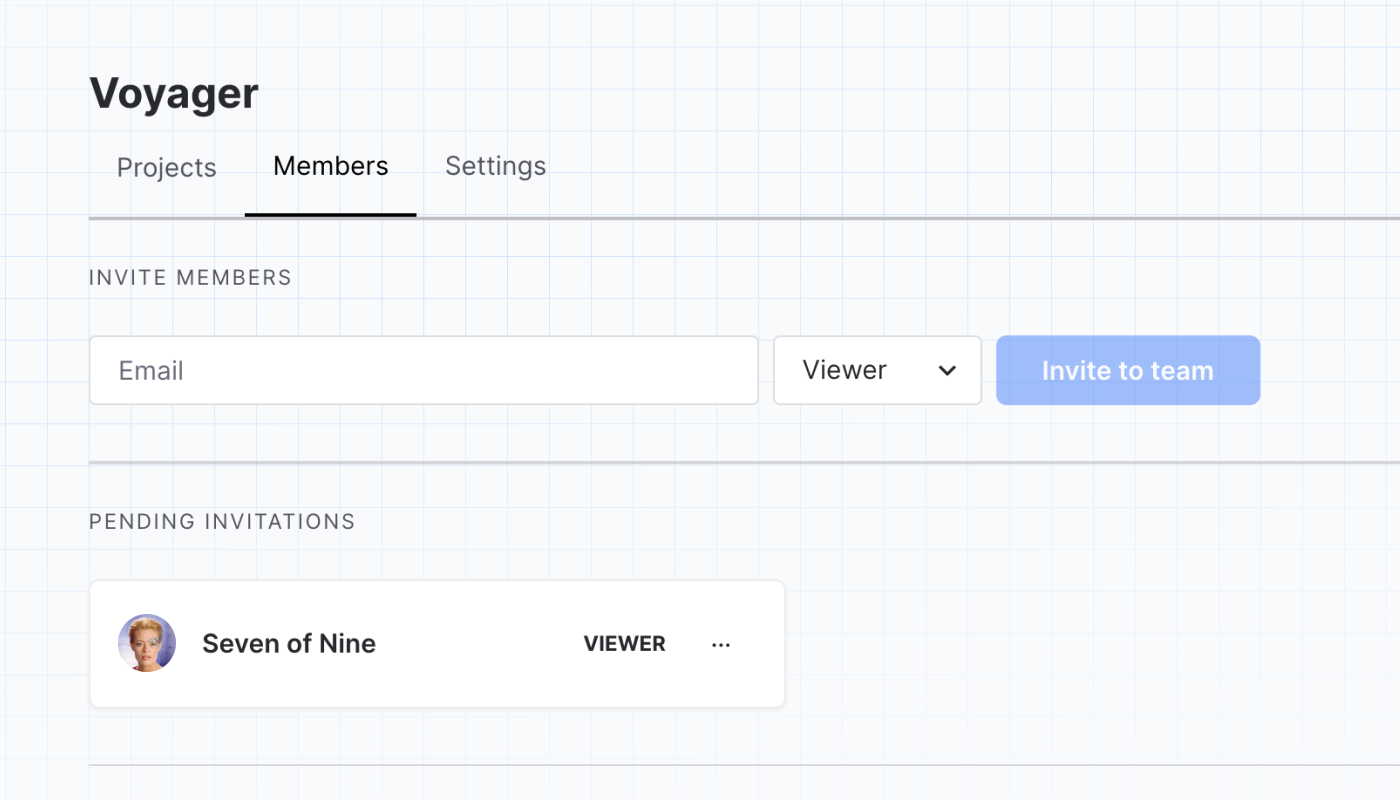Click the Email placeholder text
The height and width of the screenshot is (800, 1400).
point(151,371)
